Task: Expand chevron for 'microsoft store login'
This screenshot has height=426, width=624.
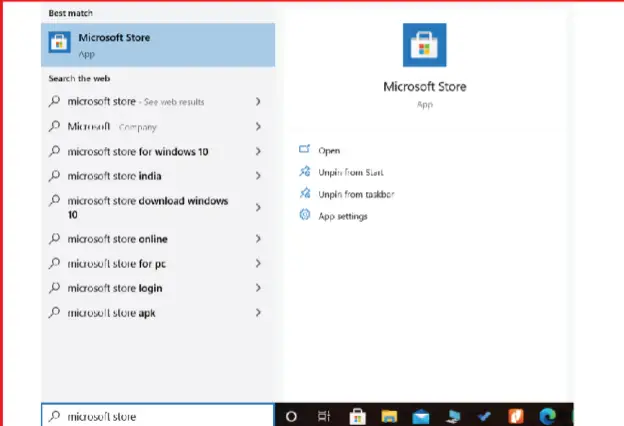Action: 258,288
